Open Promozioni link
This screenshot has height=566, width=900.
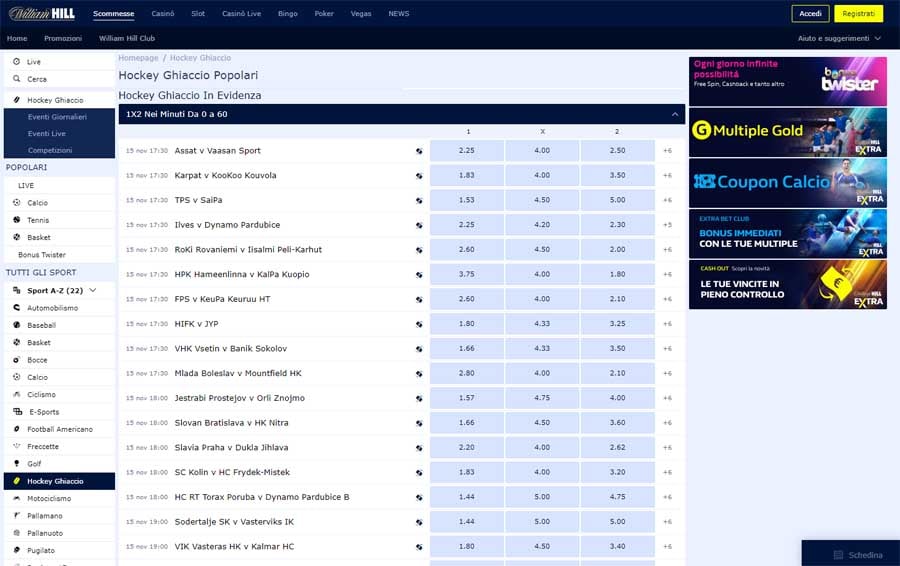pyautogui.click(x=63, y=38)
